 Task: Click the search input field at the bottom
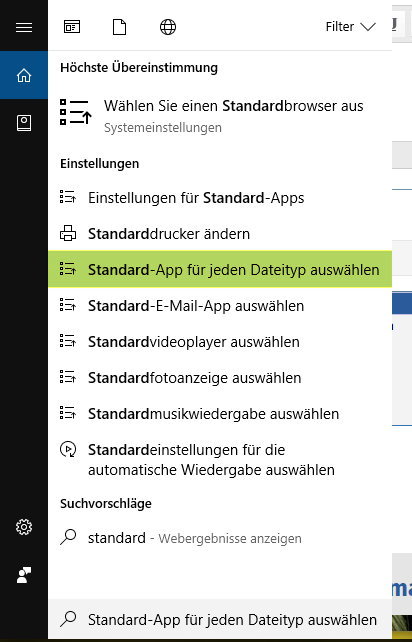(220, 619)
